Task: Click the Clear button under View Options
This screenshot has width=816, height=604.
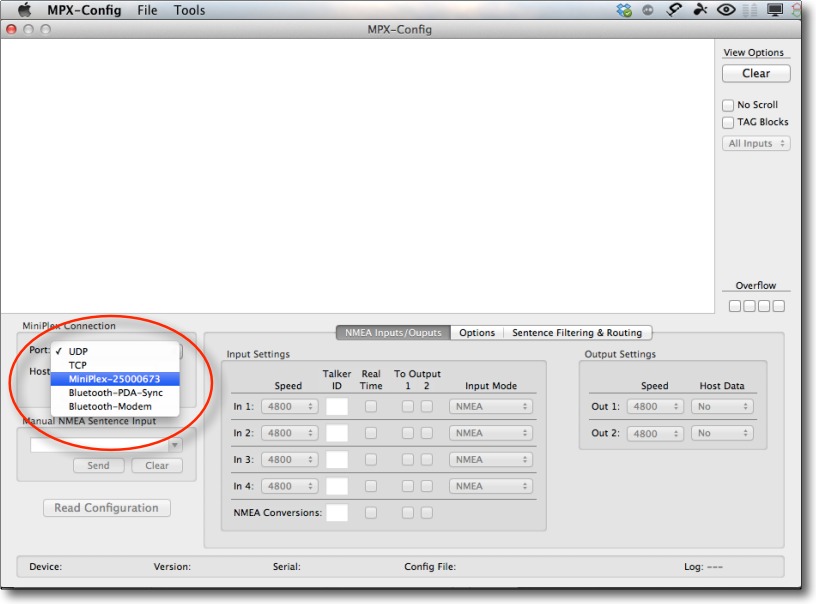Action: [756, 73]
